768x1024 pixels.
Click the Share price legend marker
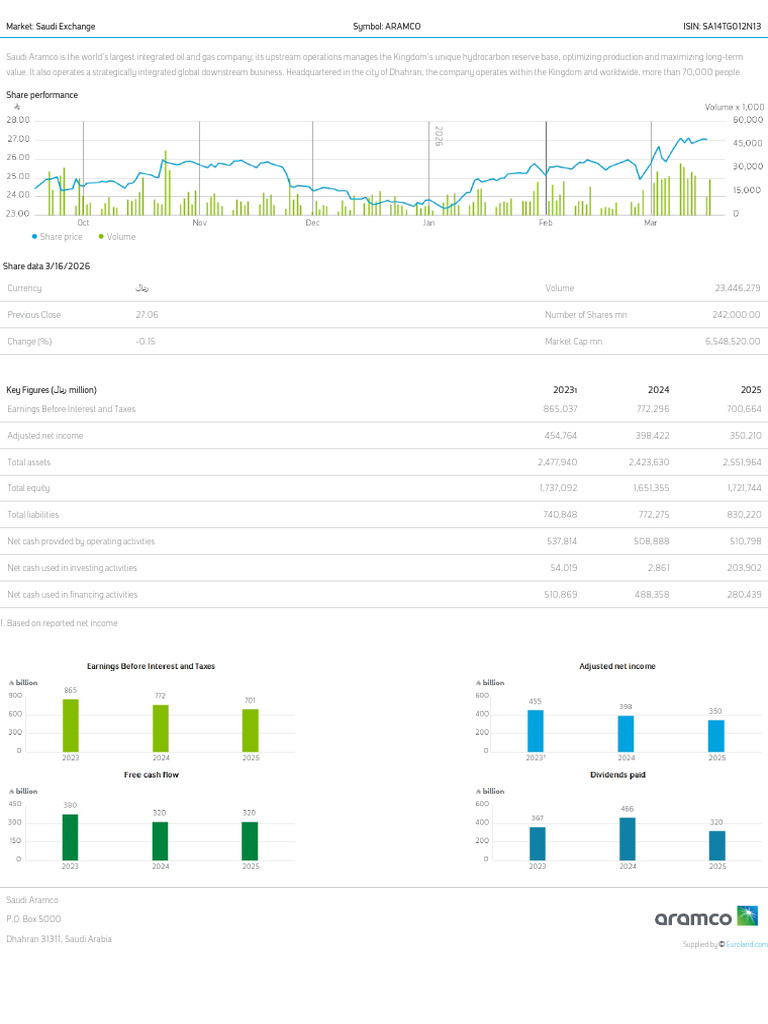[x=35, y=237]
